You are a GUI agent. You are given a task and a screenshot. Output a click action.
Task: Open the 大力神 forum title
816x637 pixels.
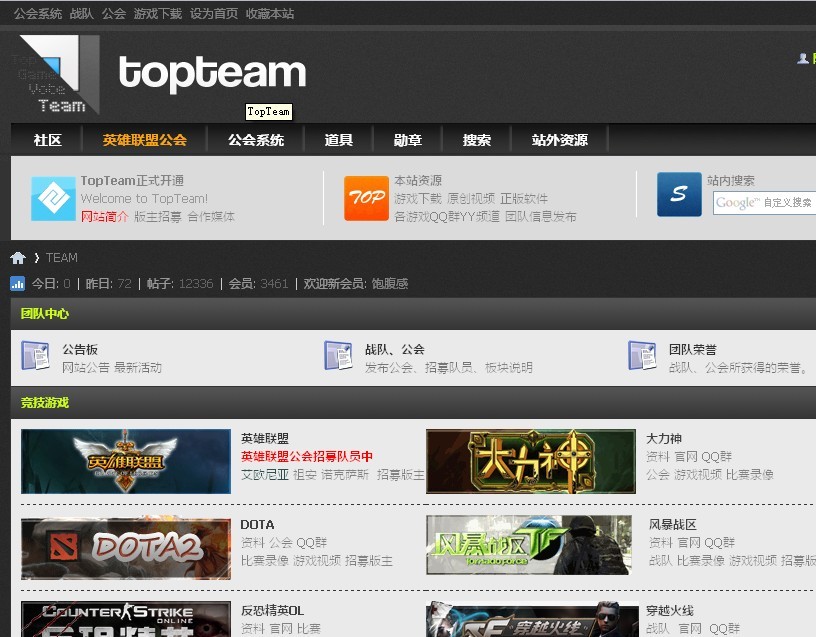pos(664,438)
